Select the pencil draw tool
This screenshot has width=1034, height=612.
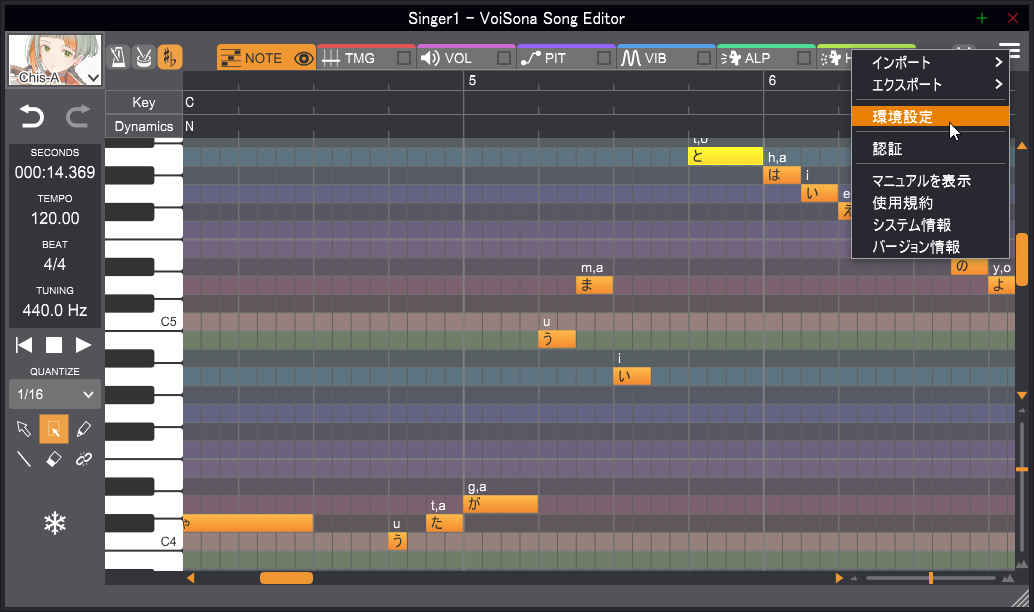pyautogui.click(x=84, y=429)
